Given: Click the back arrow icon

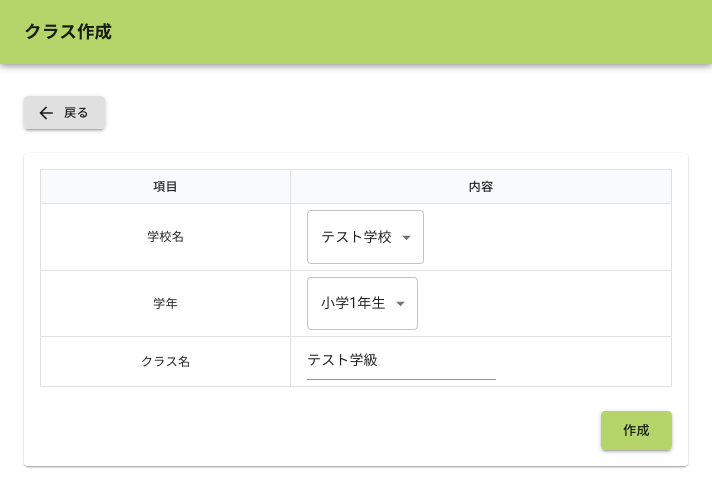Looking at the screenshot, I should click(x=45, y=113).
